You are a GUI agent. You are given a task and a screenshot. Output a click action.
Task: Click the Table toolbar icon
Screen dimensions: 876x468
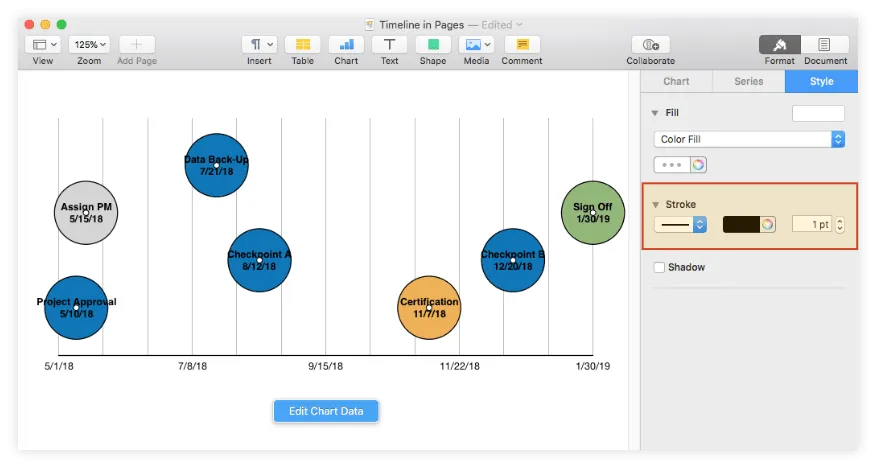point(302,45)
